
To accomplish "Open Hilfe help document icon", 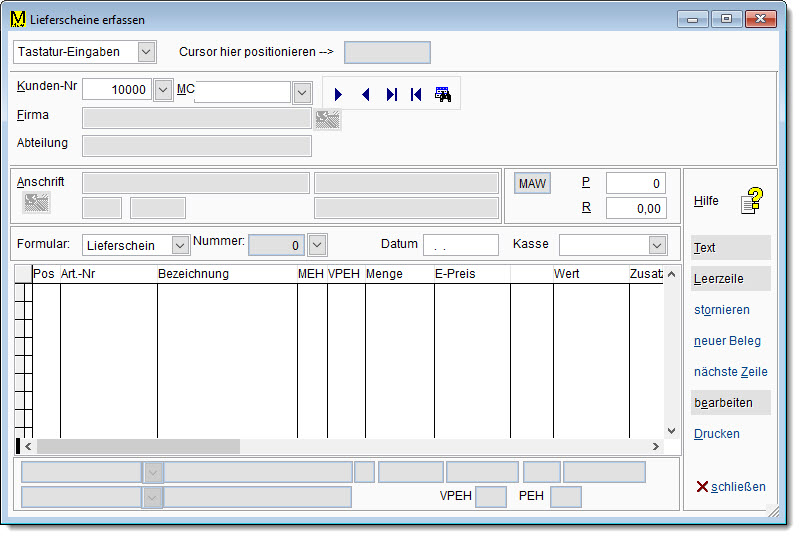I will pyautogui.click(x=751, y=201).
